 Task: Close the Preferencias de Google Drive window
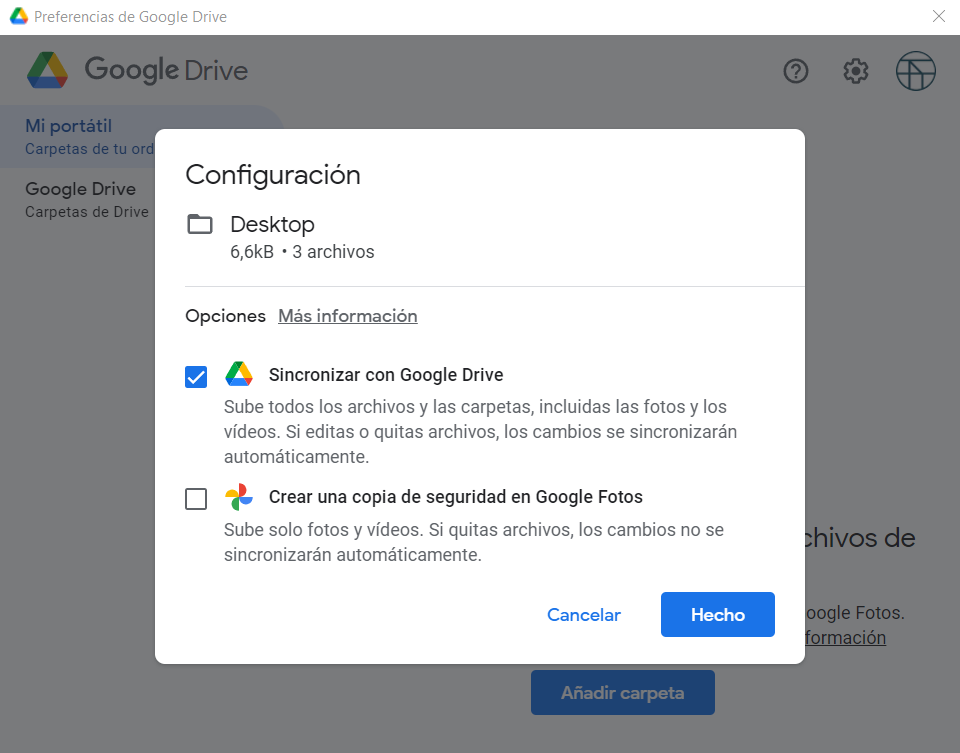tap(939, 17)
